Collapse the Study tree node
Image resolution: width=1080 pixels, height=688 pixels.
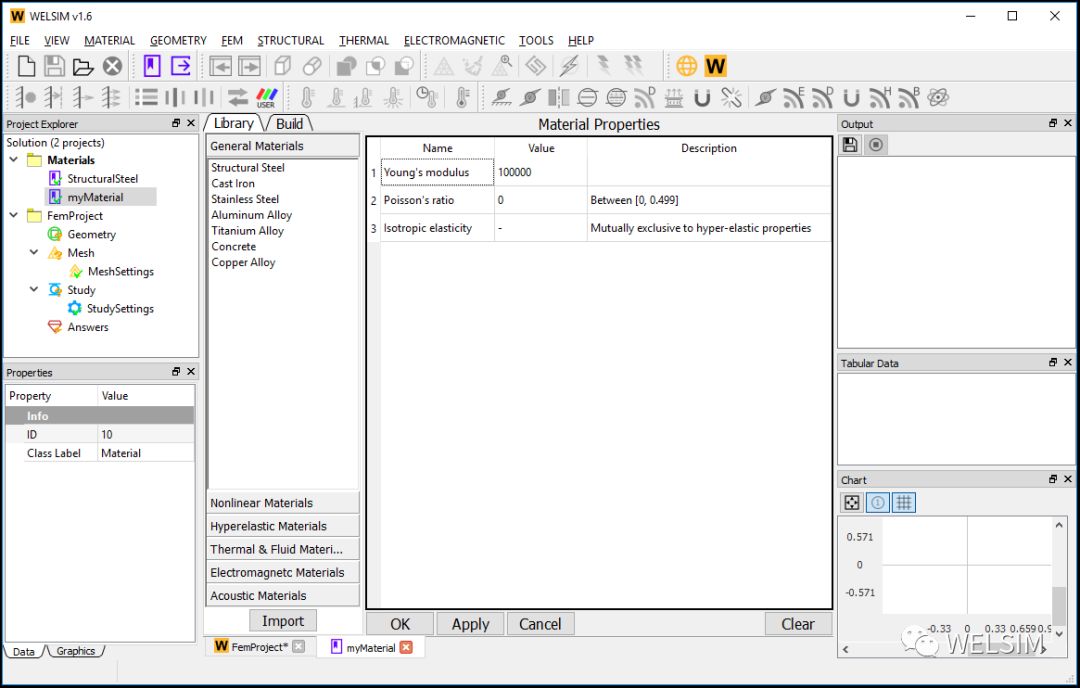tap(34, 290)
